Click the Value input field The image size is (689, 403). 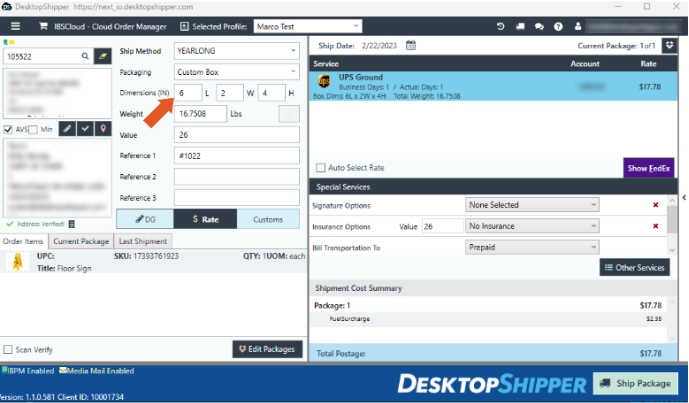coord(237,135)
